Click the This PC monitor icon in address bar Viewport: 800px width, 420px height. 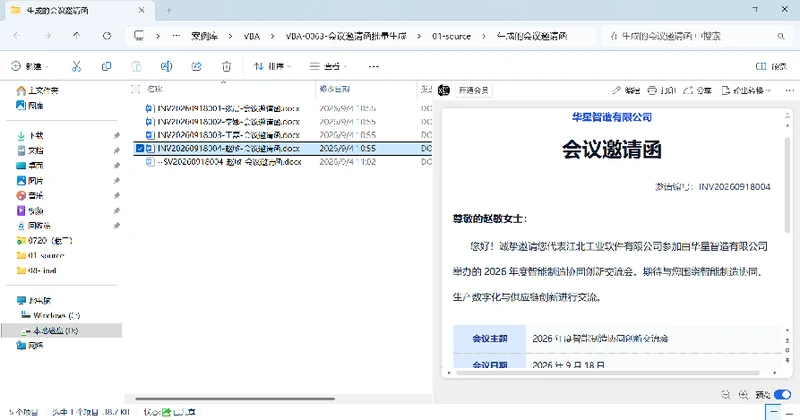pyautogui.click(x=139, y=36)
